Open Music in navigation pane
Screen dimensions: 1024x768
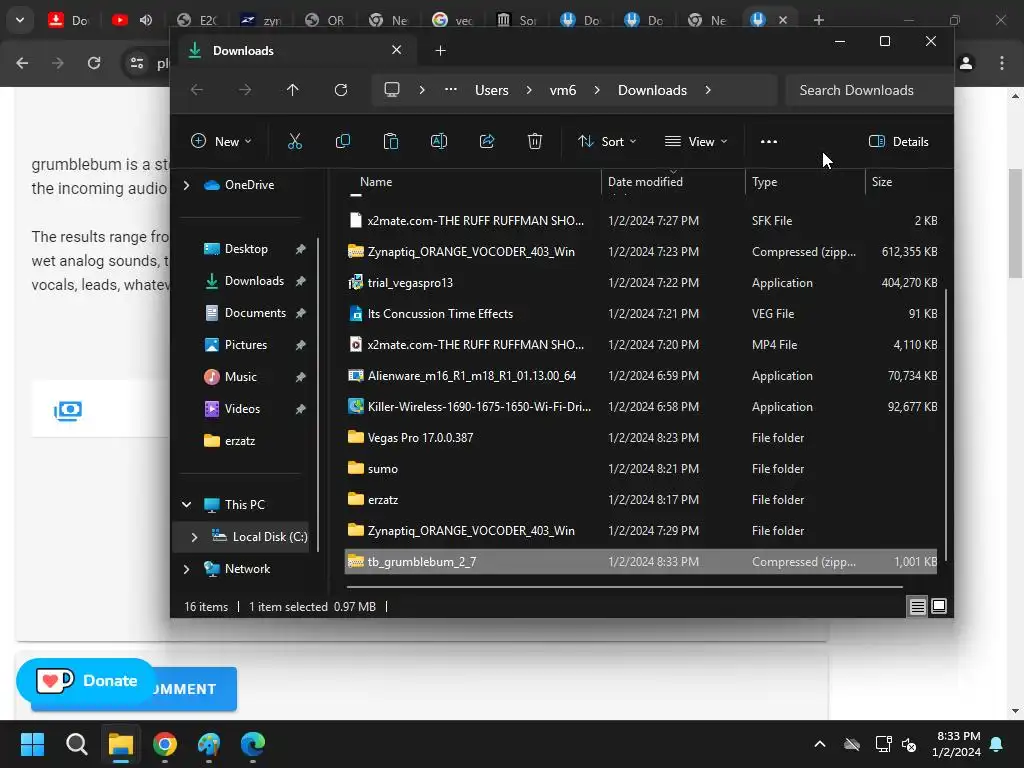coord(240,377)
